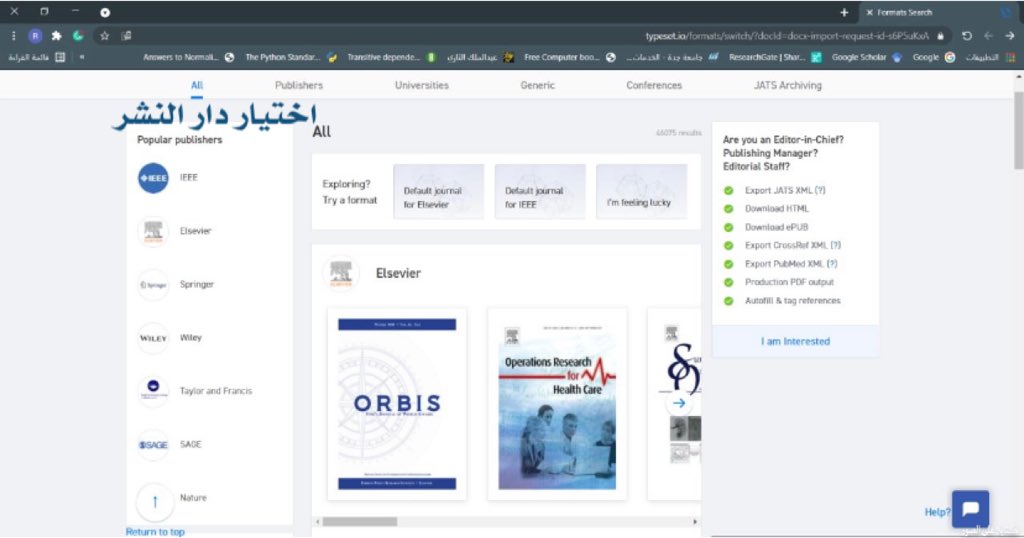Open the Answers to Normali bookmark
1024x538 pixels.
click(x=188, y=57)
